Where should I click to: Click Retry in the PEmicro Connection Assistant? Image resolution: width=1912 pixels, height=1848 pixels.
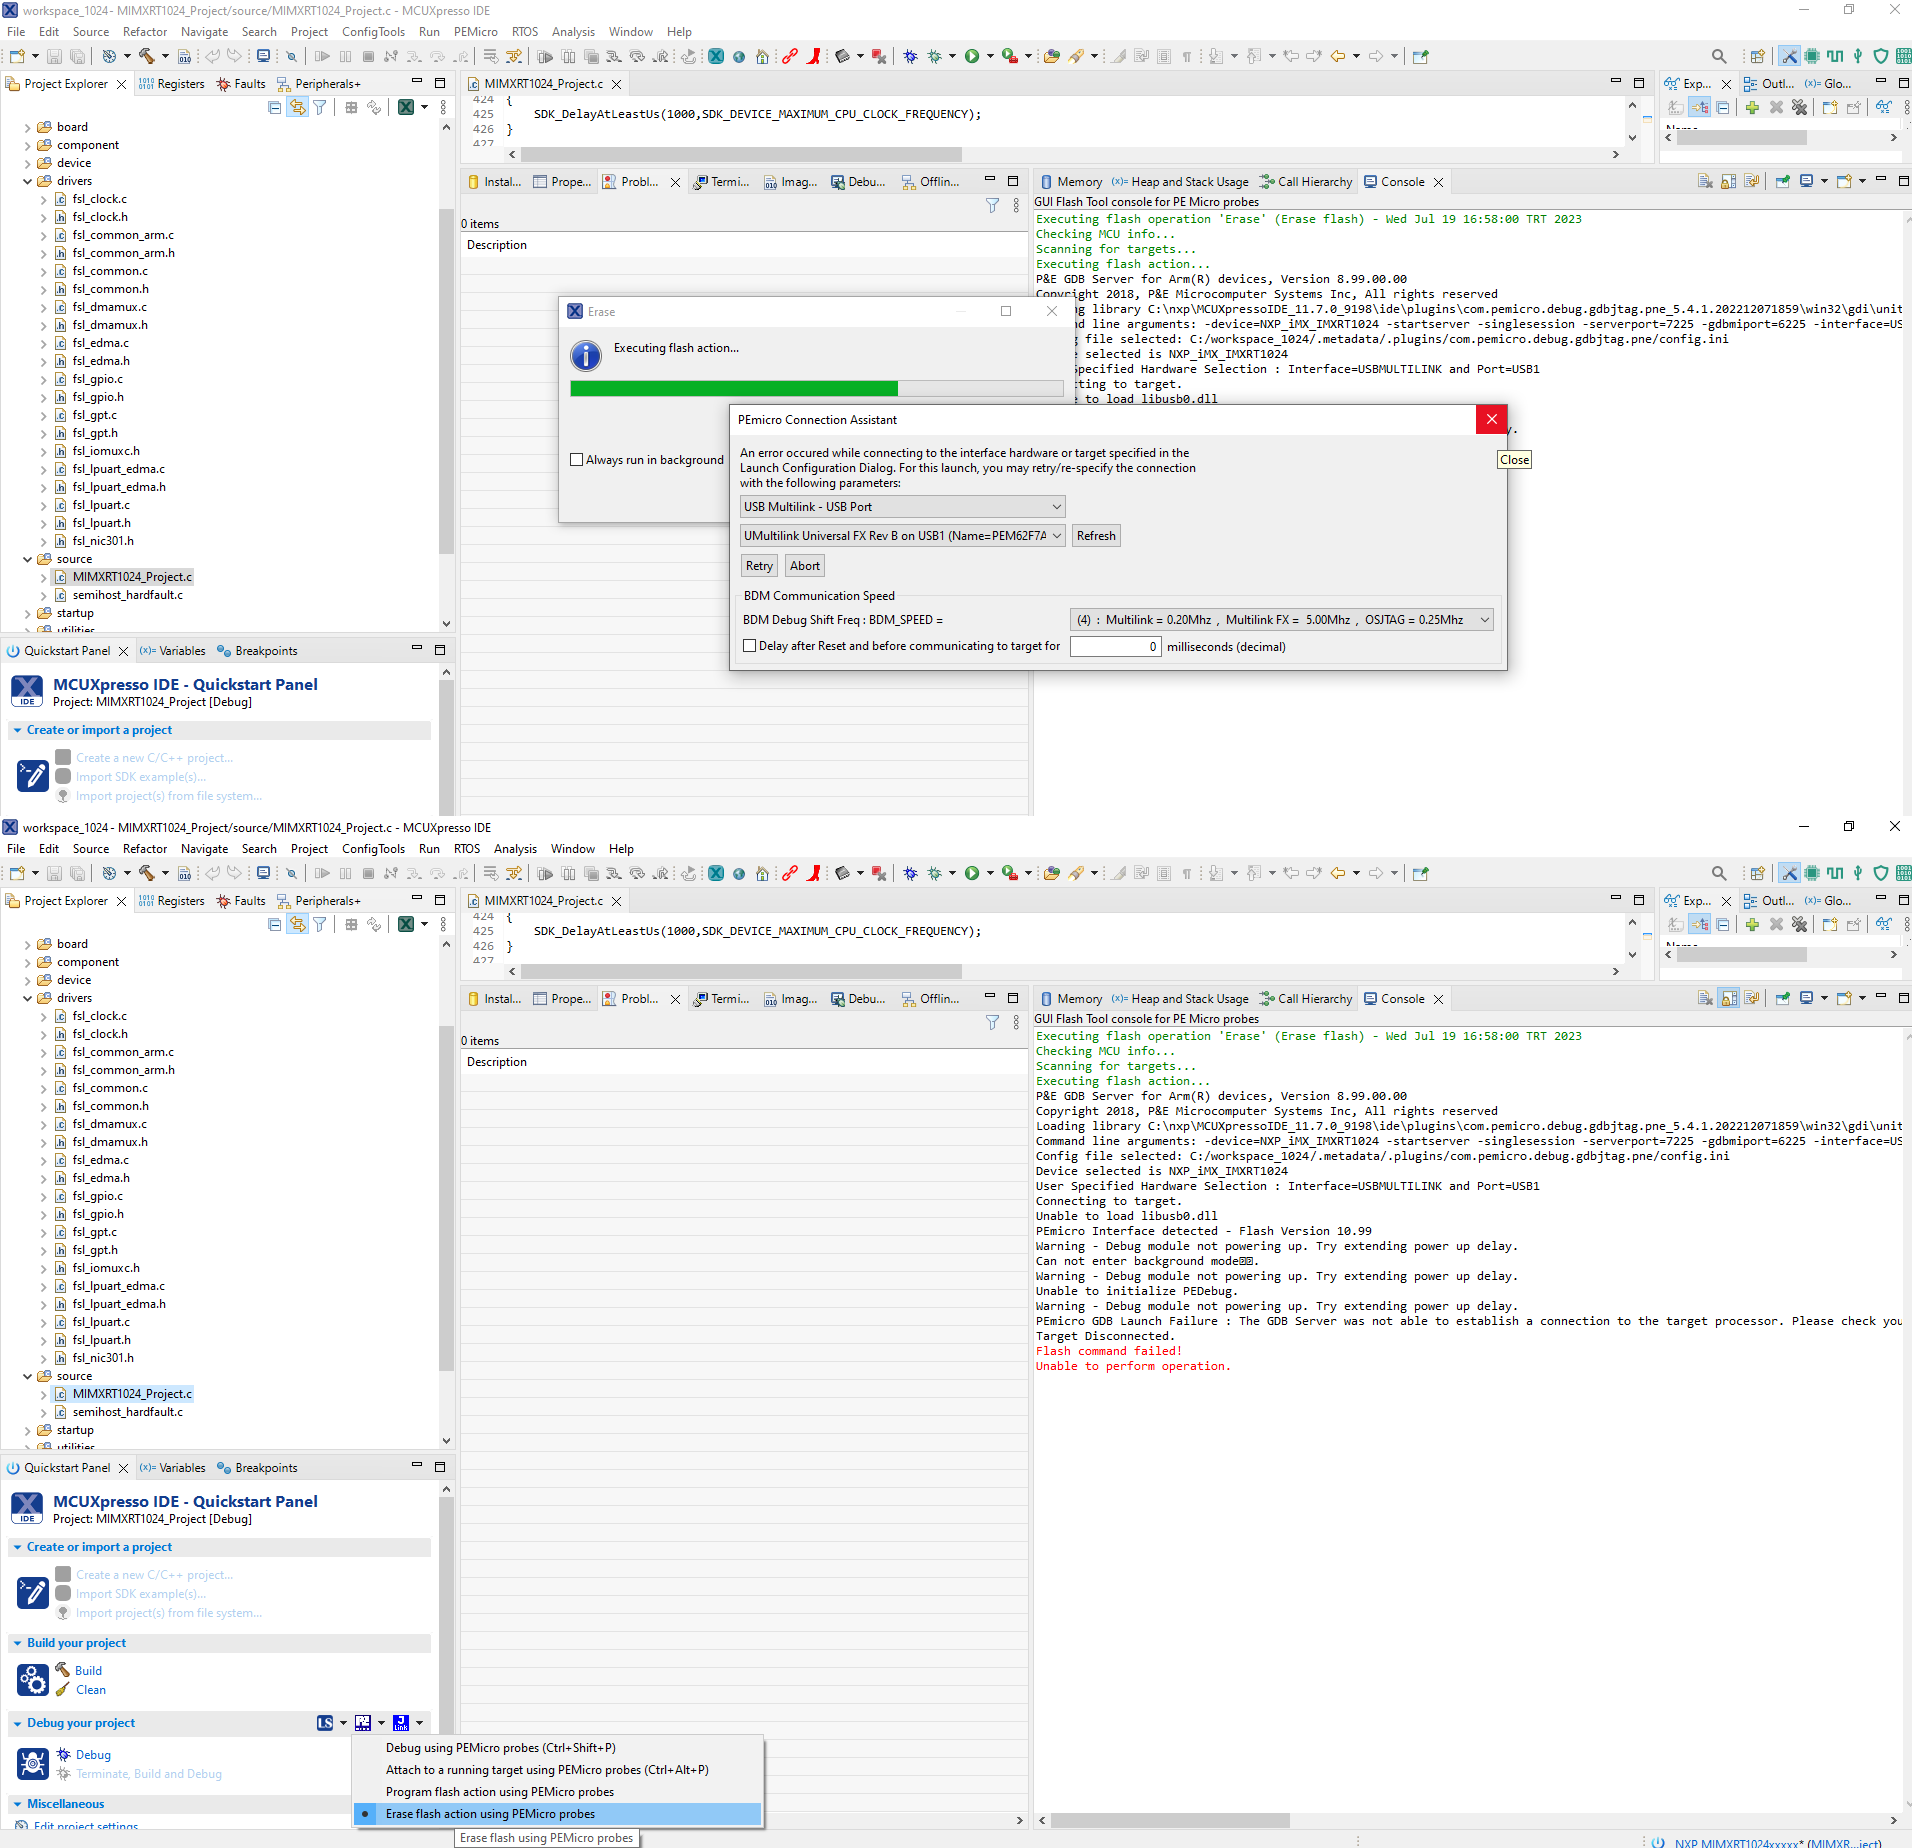[758, 565]
